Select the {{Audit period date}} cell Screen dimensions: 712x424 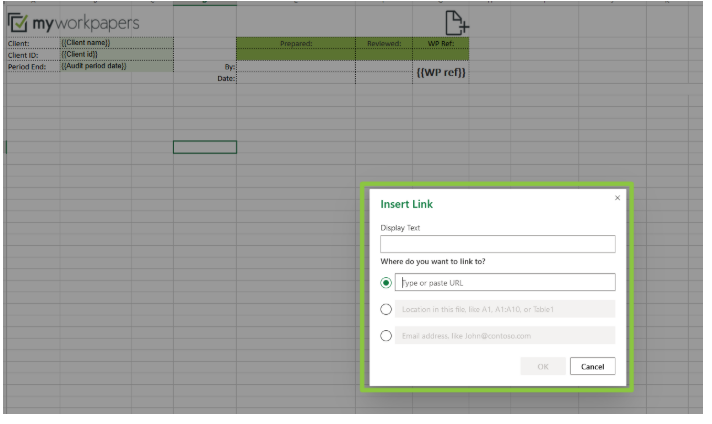116,66
